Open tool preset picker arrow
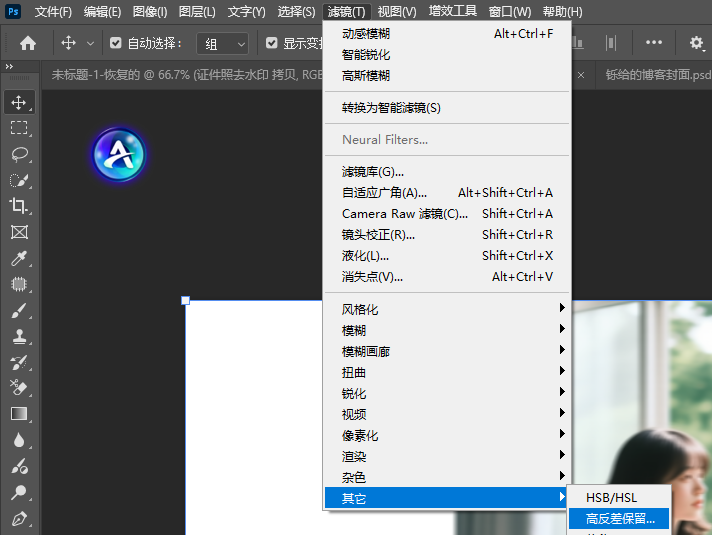 click(x=90, y=44)
